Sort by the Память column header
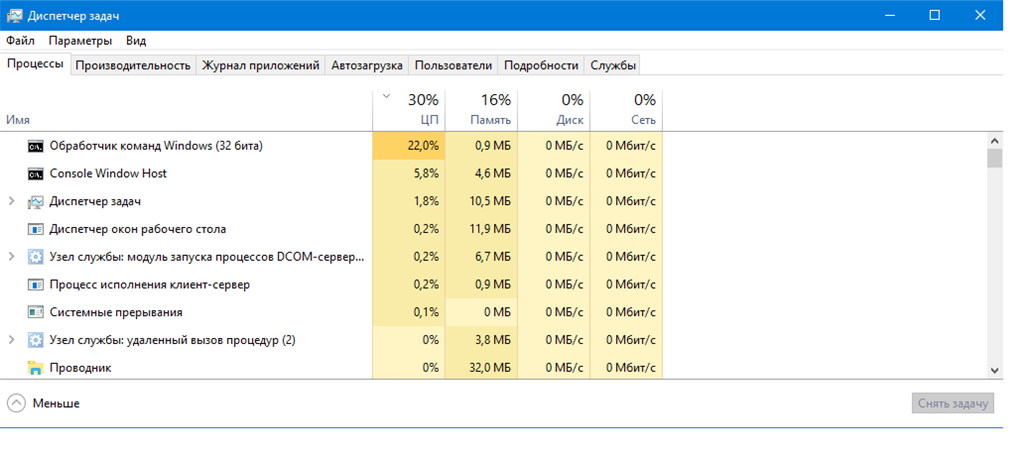1024x456 pixels. [481, 110]
